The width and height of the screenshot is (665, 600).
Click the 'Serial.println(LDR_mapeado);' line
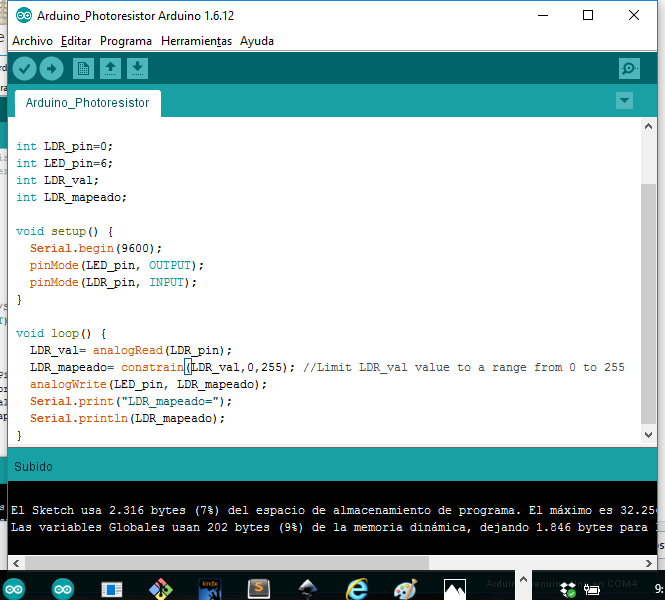127,418
